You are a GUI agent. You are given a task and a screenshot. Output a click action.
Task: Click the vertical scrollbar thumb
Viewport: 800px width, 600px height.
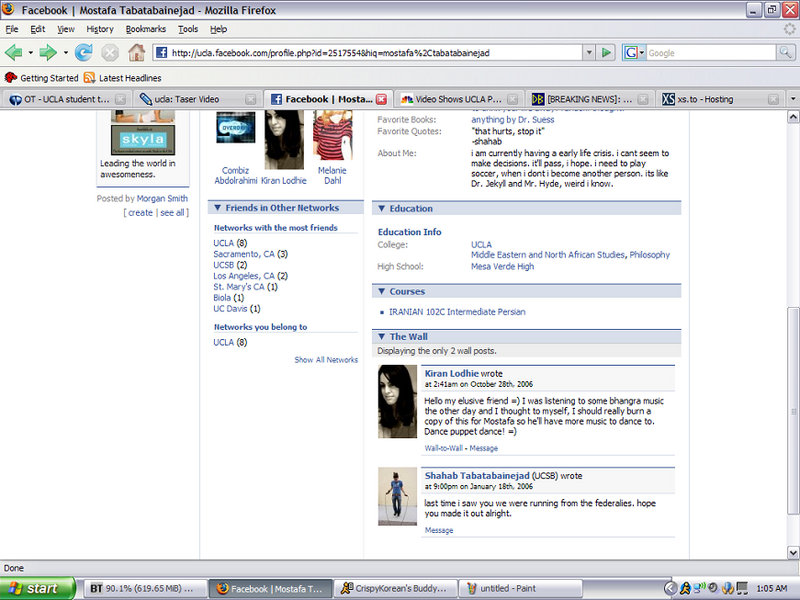coord(793,411)
